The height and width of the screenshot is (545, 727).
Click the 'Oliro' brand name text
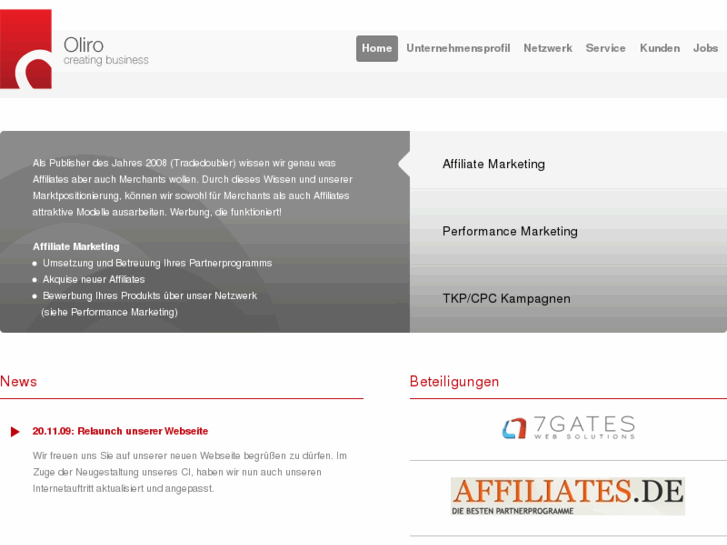pos(83,45)
